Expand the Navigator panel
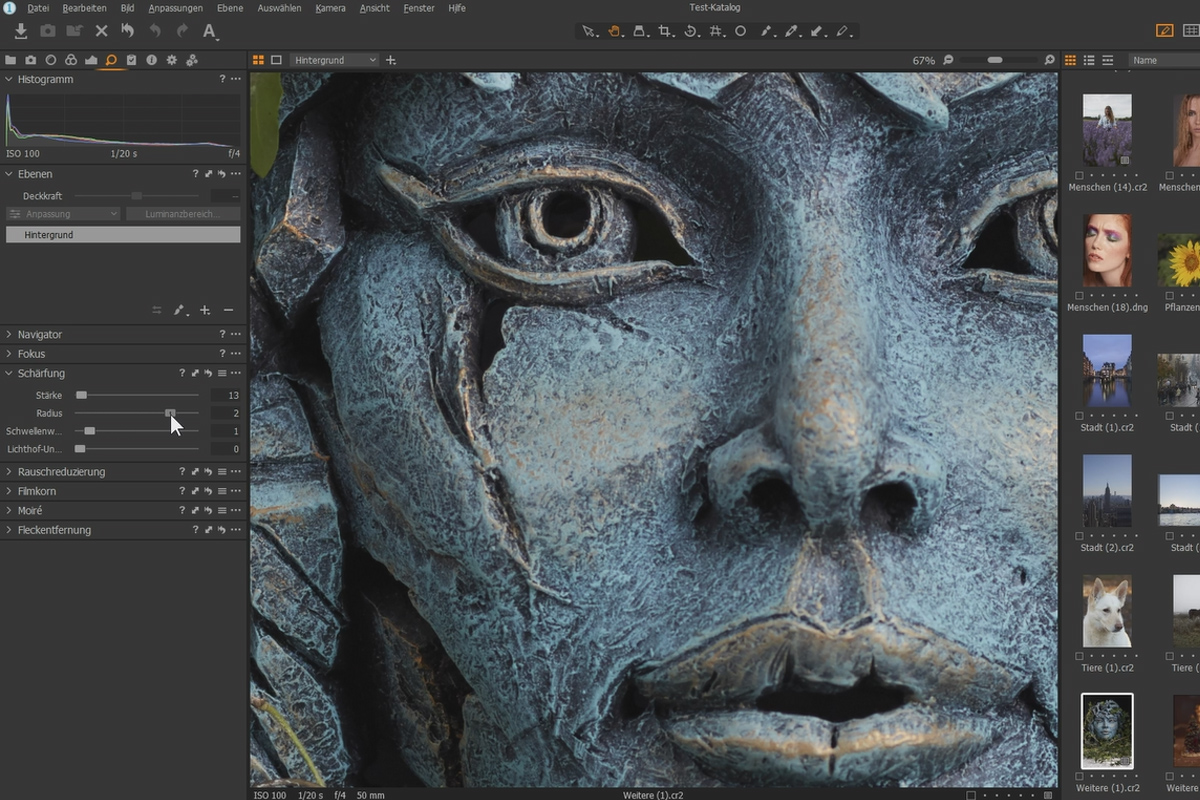The width and height of the screenshot is (1200, 800). (9, 334)
